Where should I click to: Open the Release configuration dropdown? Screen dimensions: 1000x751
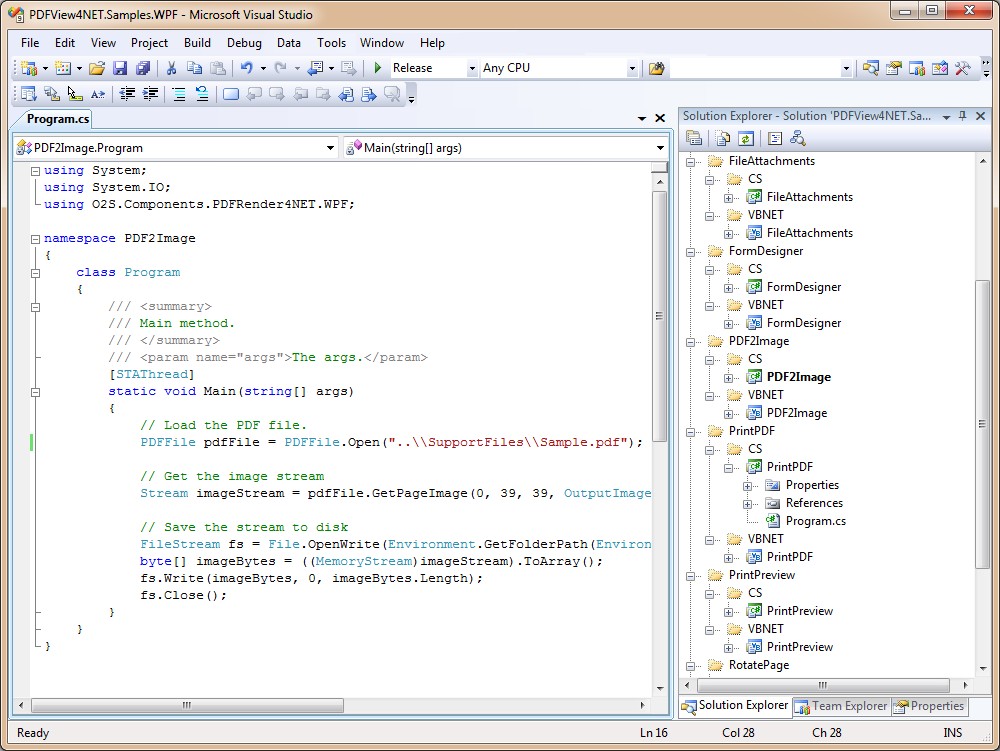471,68
